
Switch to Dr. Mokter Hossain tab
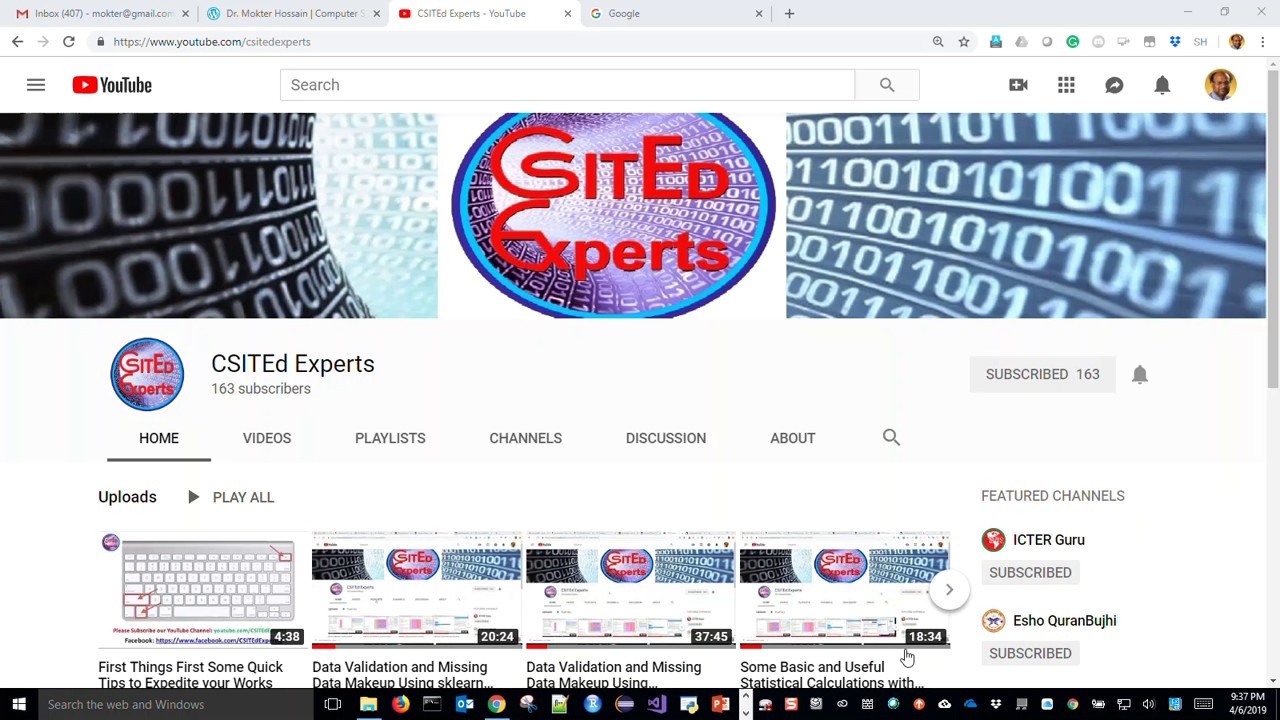[x=292, y=13]
